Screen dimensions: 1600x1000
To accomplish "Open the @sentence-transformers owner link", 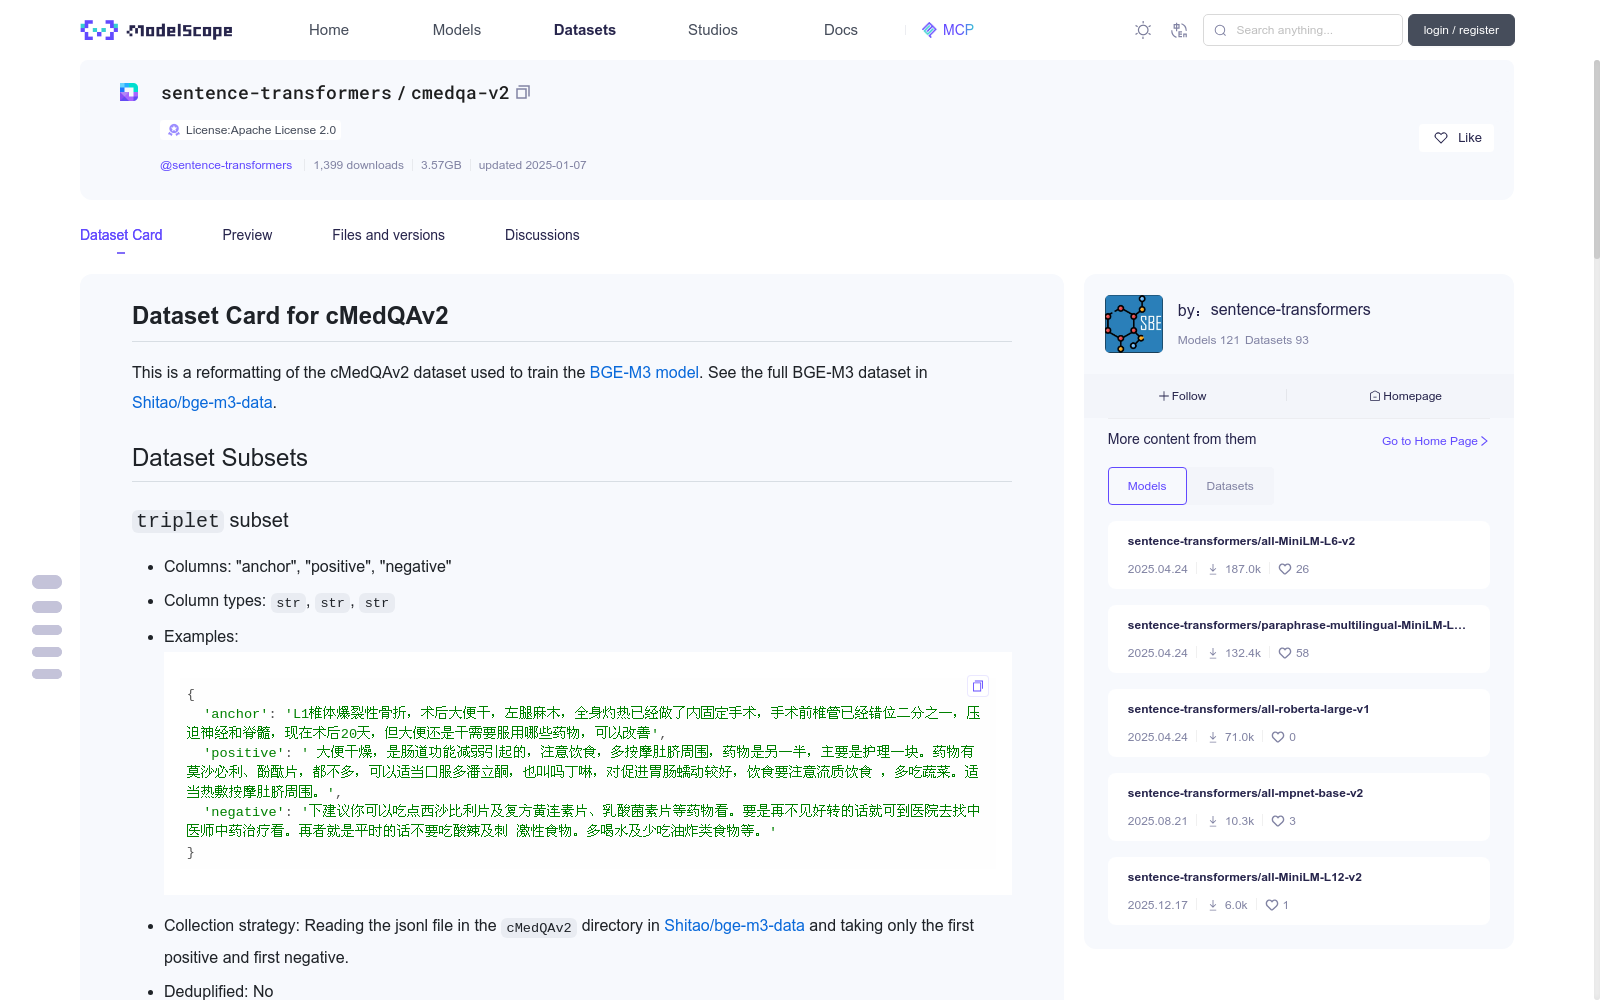I will point(226,165).
